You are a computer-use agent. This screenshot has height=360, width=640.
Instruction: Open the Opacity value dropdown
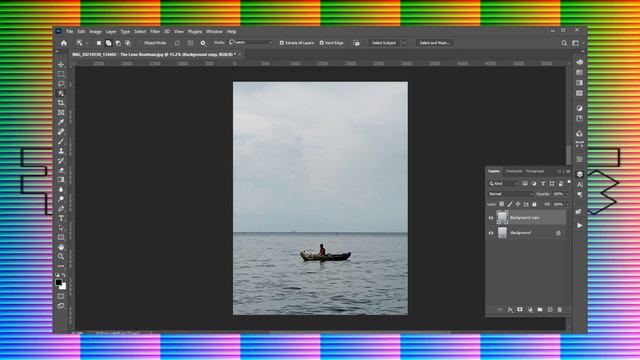(x=567, y=194)
